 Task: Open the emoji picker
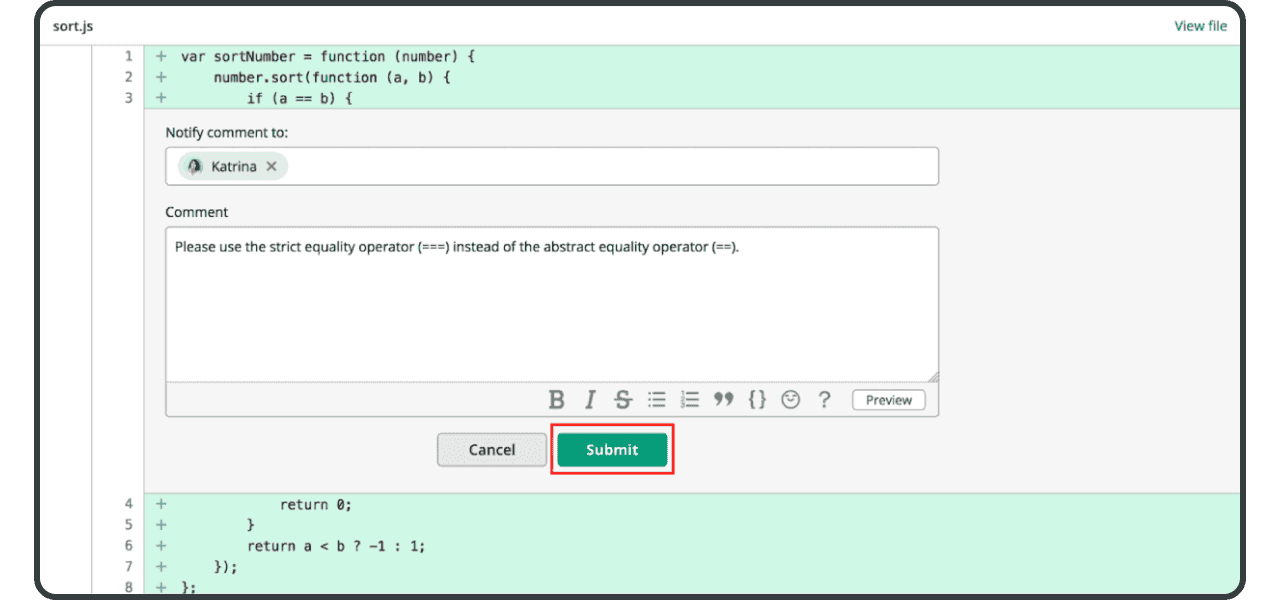pyautogui.click(x=791, y=400)
